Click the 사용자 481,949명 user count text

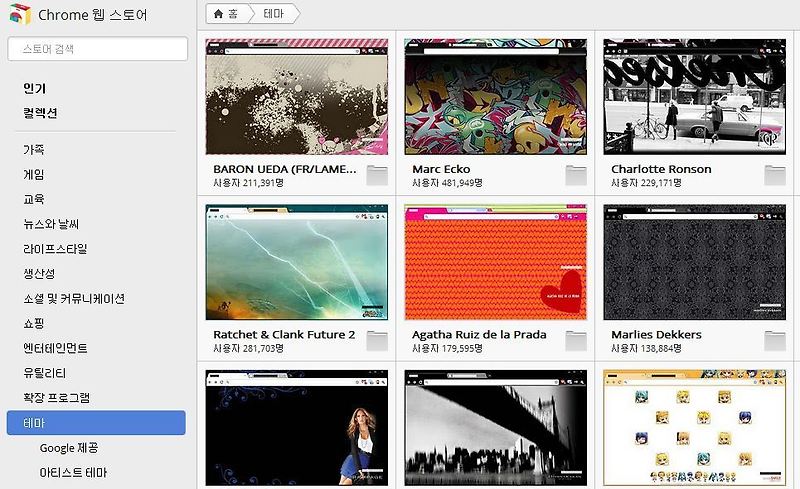[x=447, y=183]
